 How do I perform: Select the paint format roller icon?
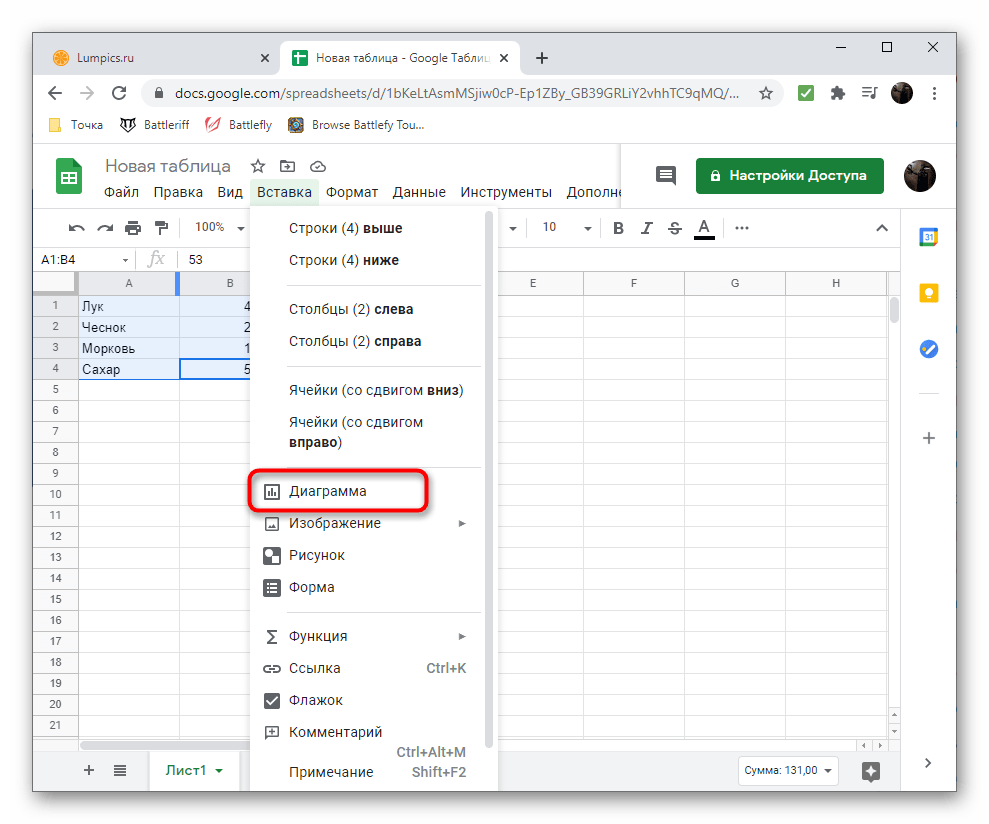click(x=161, y=228)
